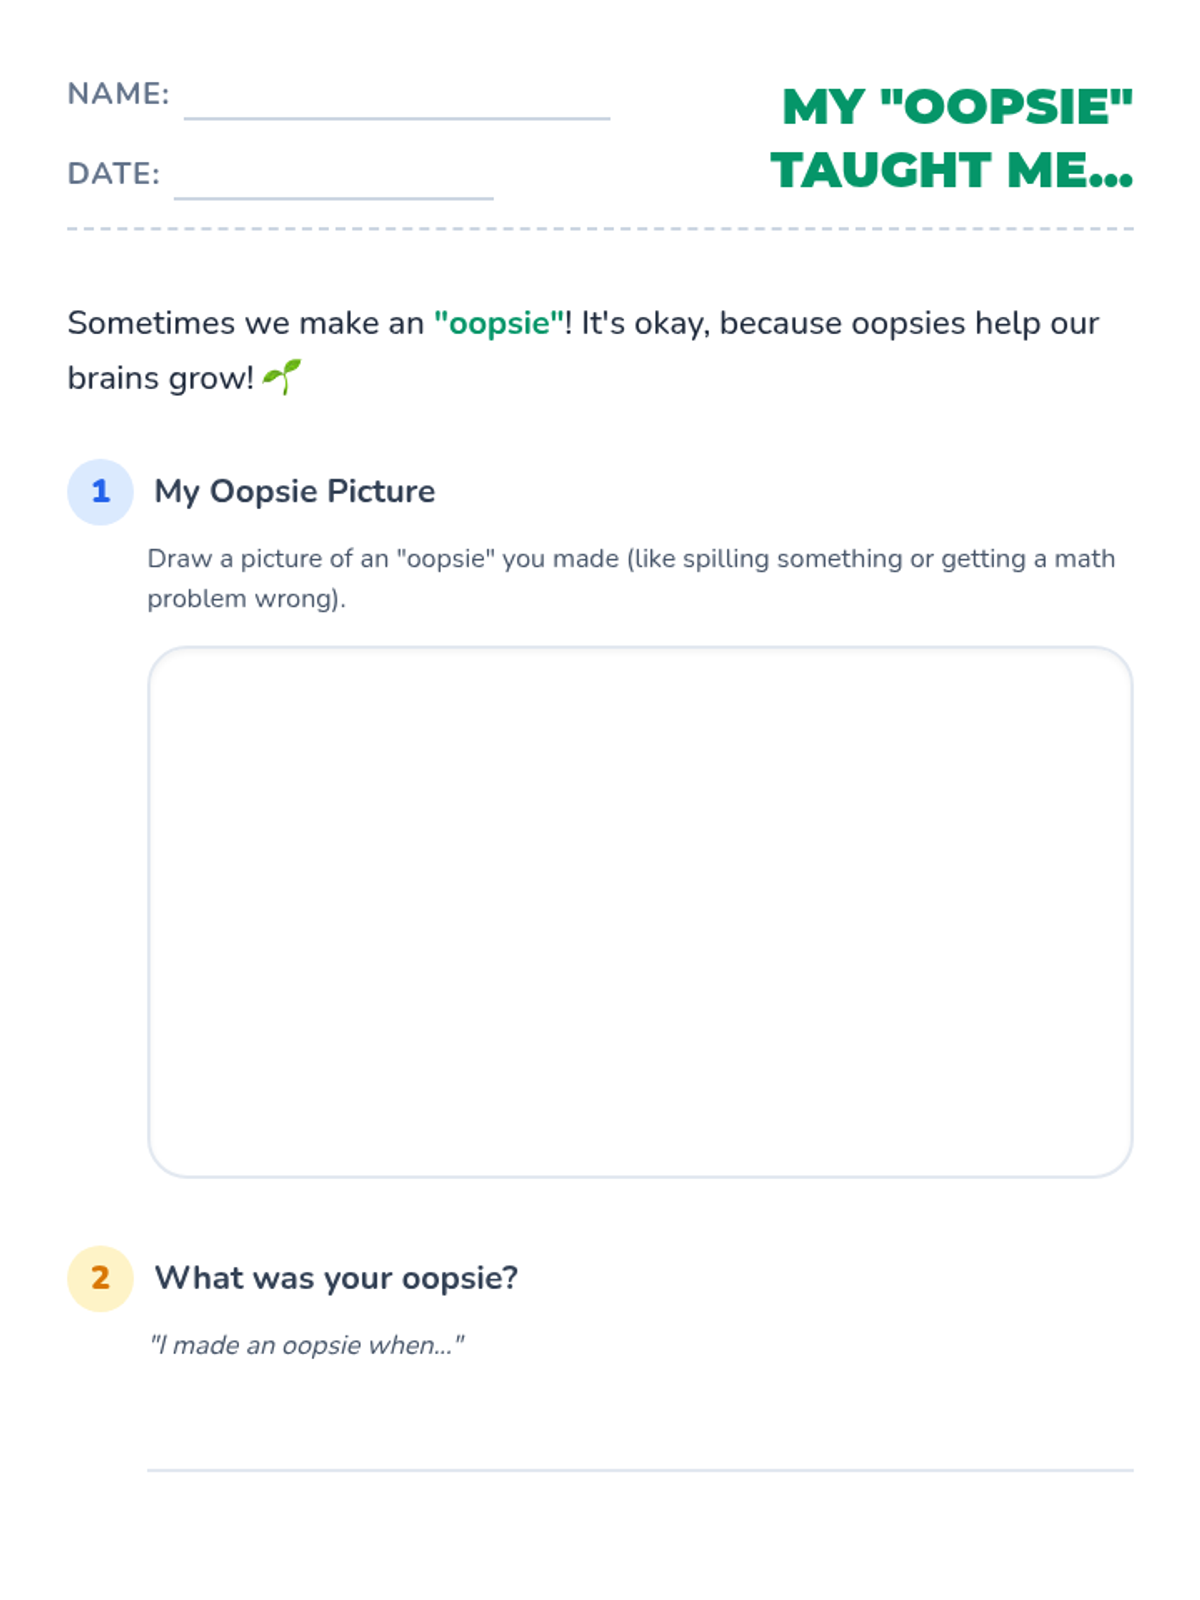This screenshot has width=1200, height=1600.
Task: Click the "NAME:" label
Action: tap(118, 94)
